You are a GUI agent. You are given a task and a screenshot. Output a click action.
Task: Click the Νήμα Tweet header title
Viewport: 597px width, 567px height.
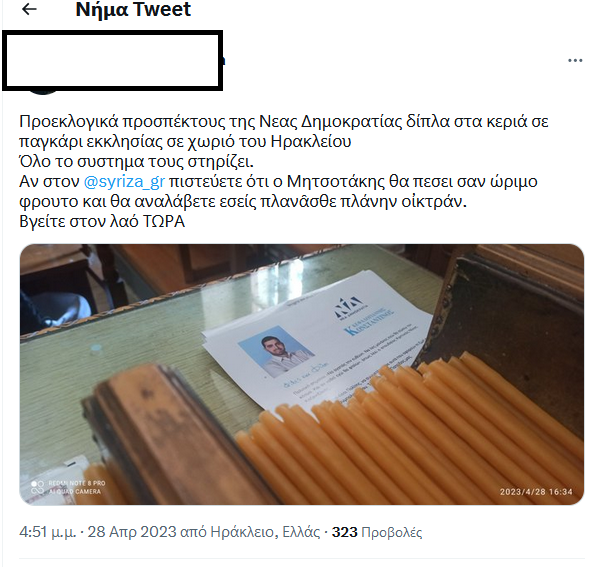pos(133,9)
